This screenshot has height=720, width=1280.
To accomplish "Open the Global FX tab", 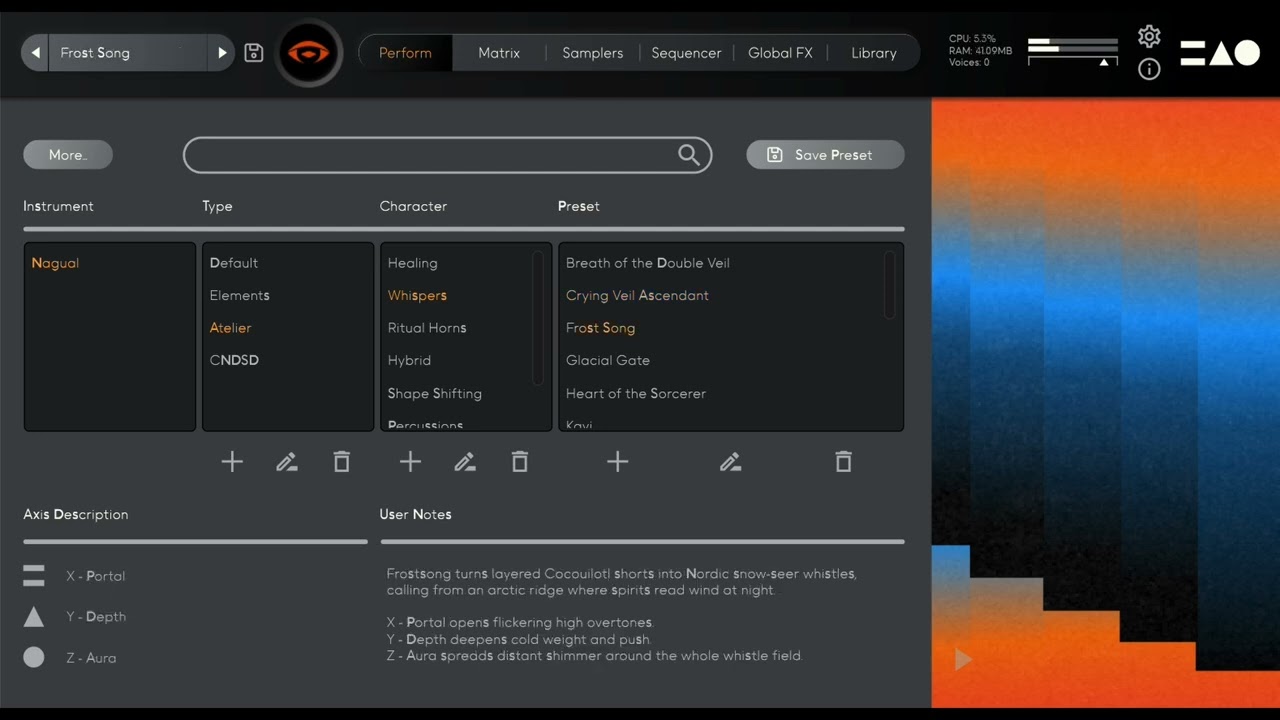I will click(780, 53).
